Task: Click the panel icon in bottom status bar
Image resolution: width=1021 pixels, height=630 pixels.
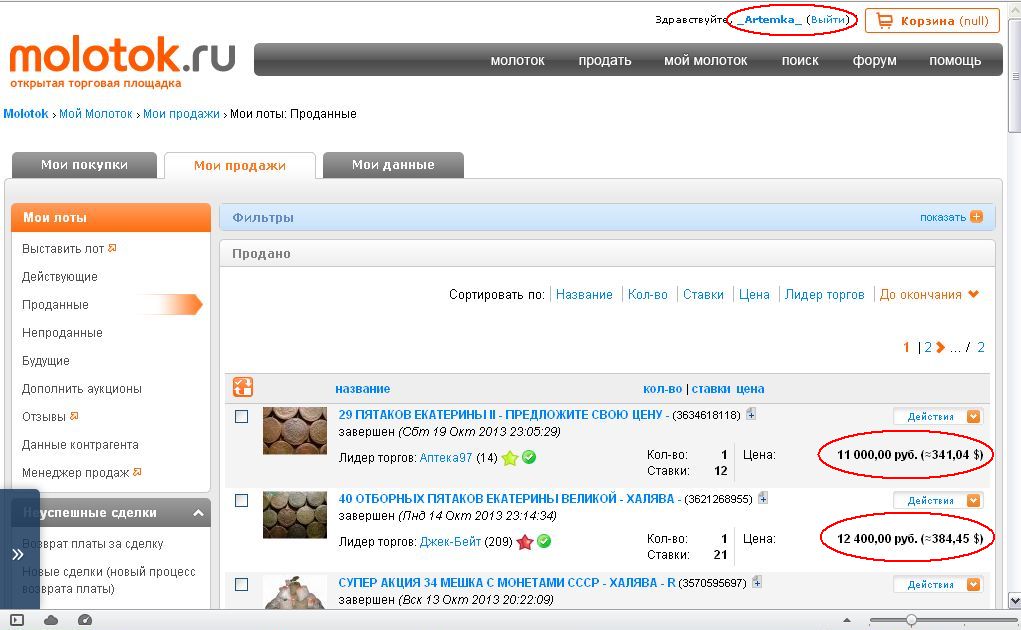Action: pyautogui.click(x=17, y=620)
